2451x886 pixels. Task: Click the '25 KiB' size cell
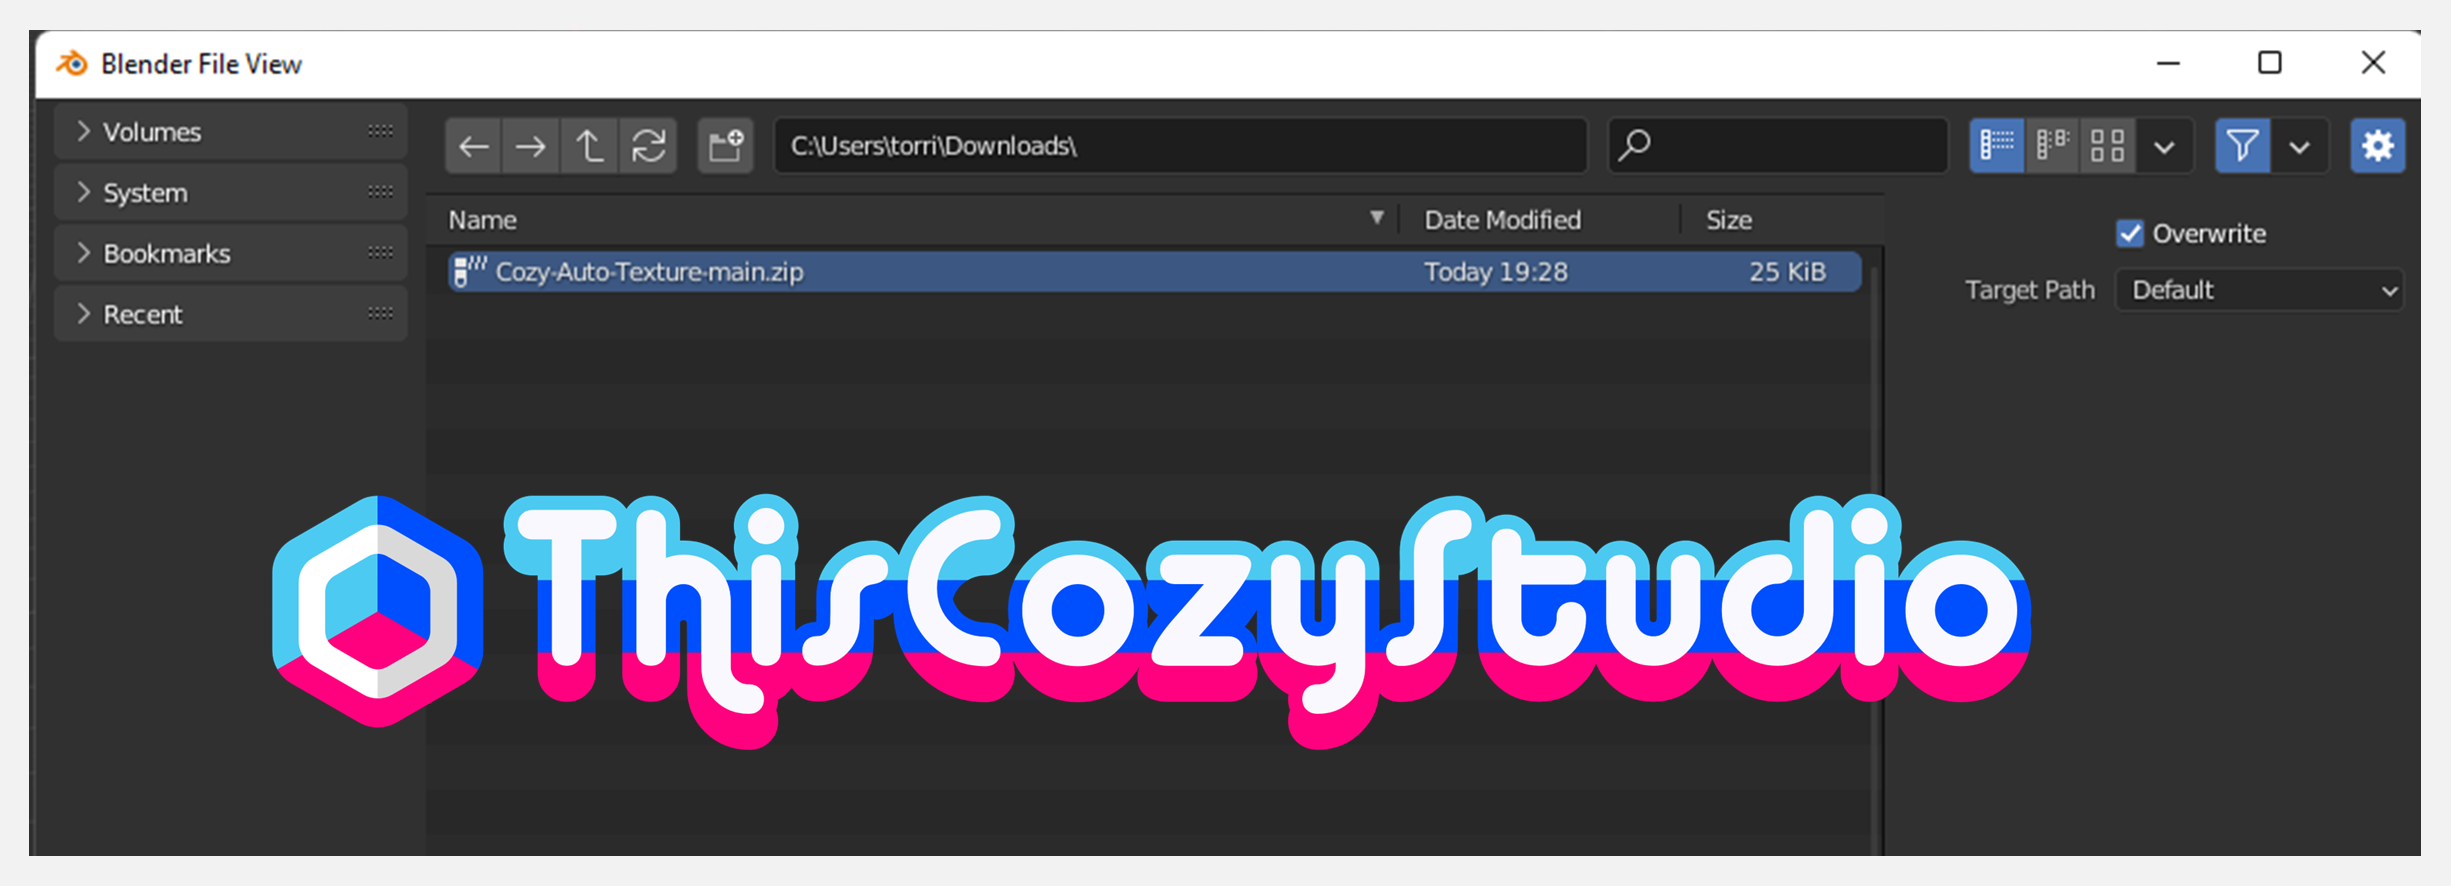1788,272
